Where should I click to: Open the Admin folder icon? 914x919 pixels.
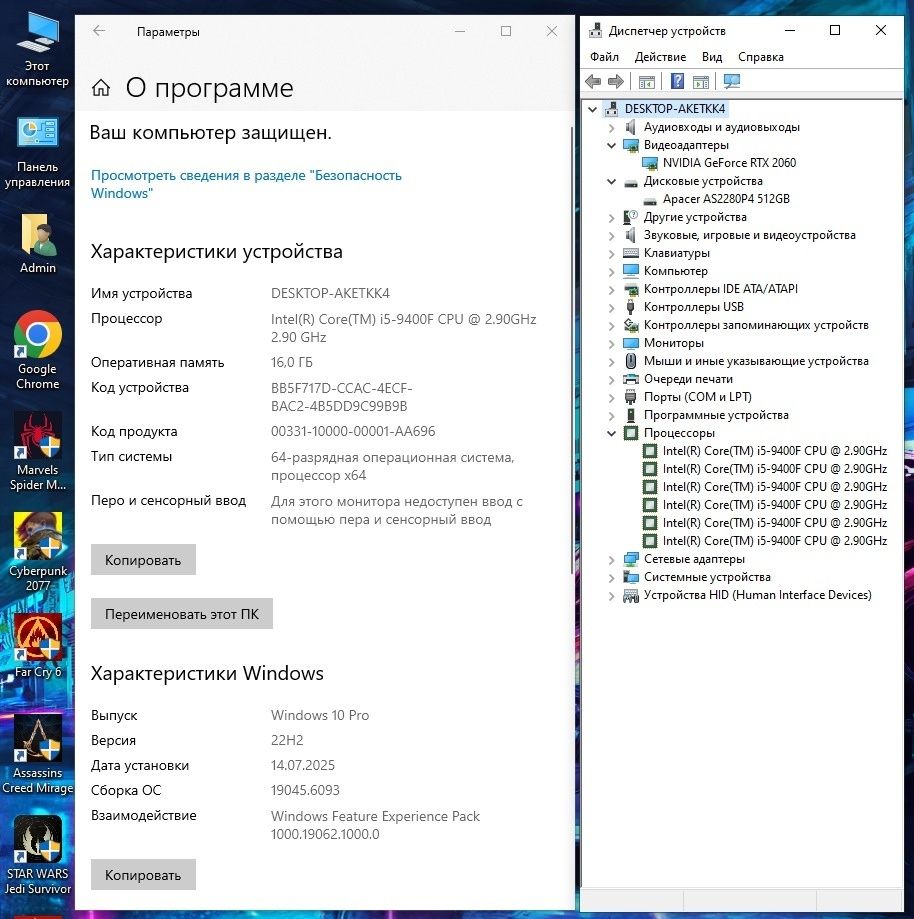38,243
